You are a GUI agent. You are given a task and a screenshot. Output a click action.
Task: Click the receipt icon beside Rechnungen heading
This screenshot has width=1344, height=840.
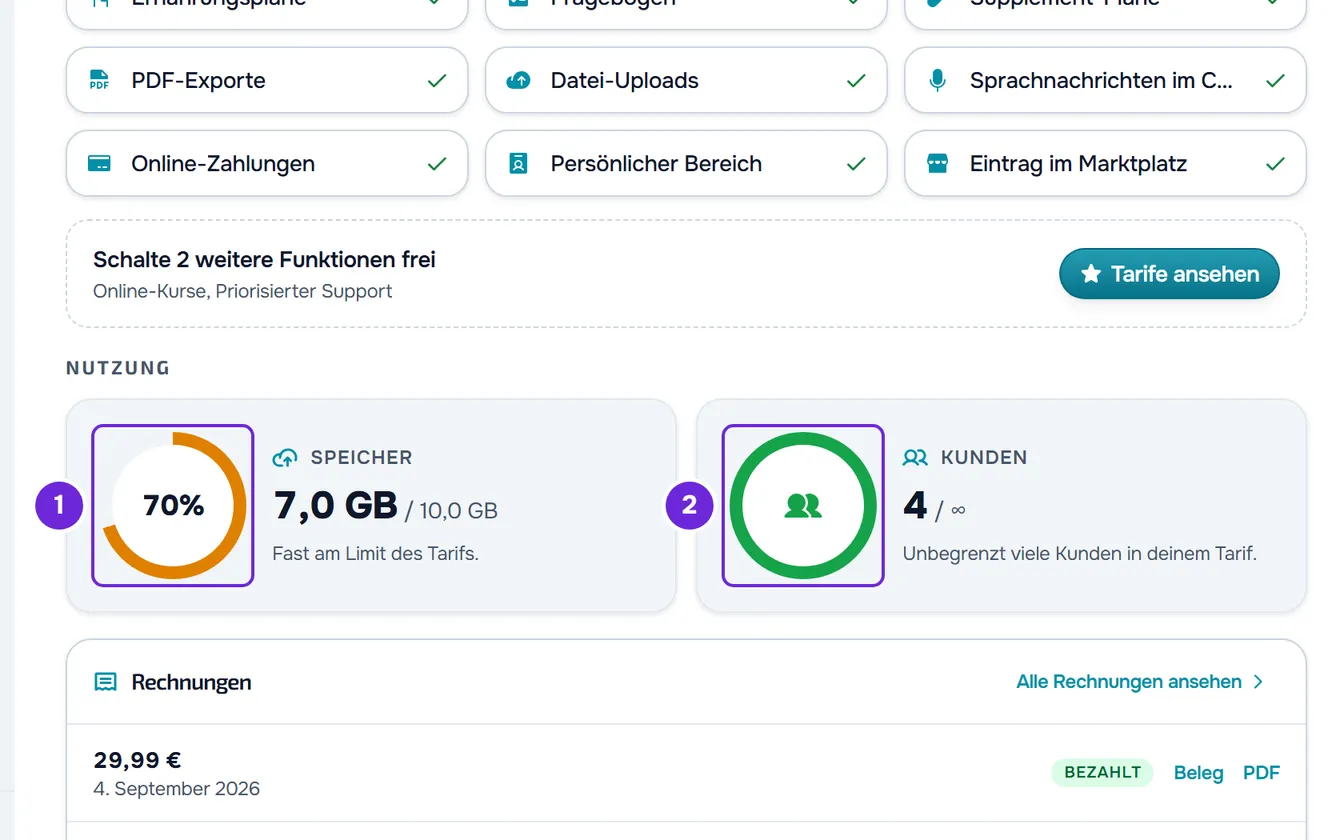[105, 682]
